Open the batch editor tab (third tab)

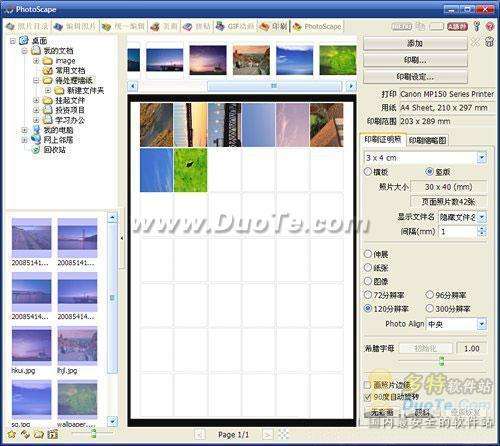124,26
